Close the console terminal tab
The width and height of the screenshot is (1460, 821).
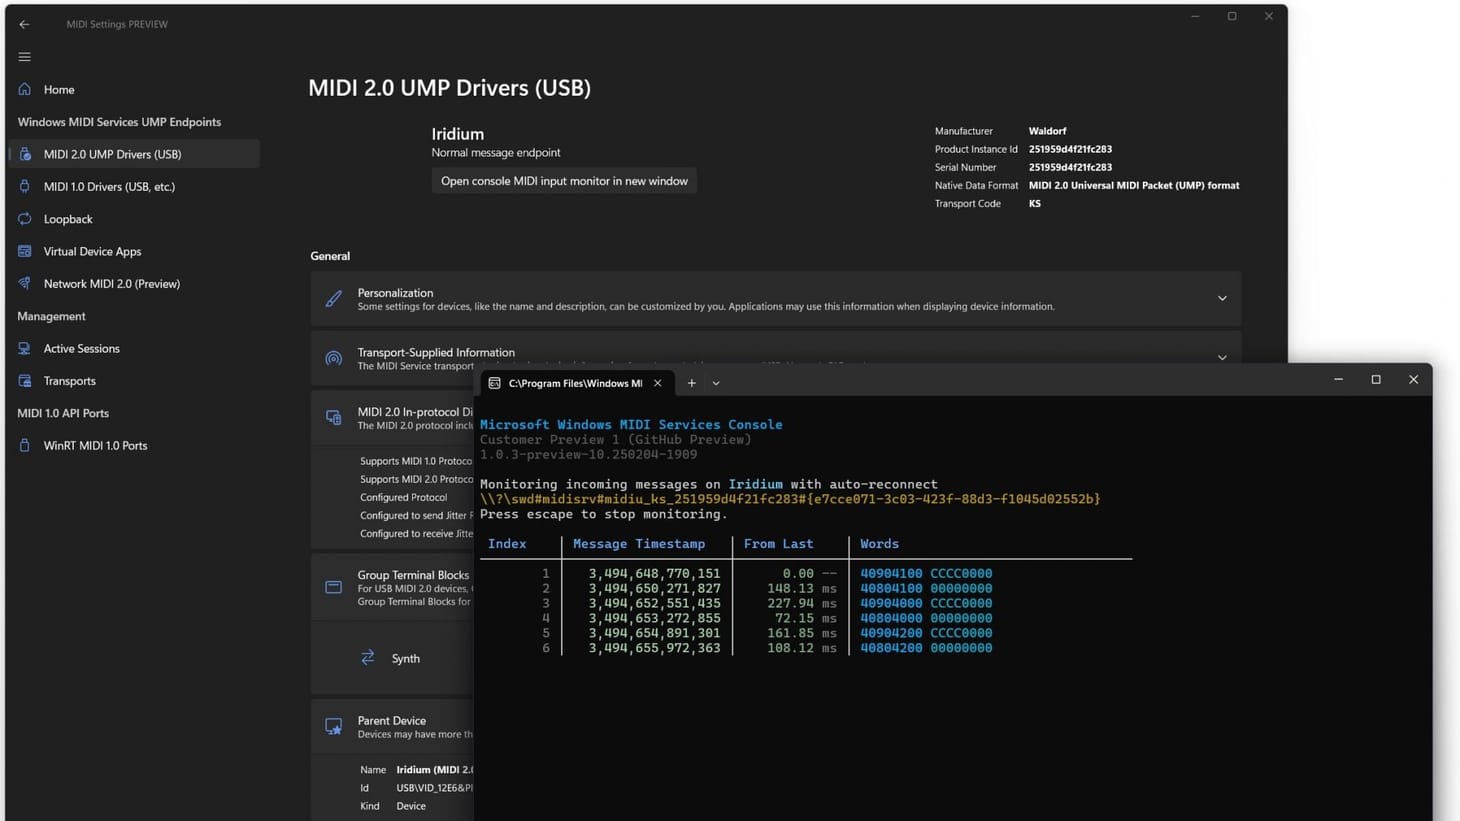pos(657,383)
